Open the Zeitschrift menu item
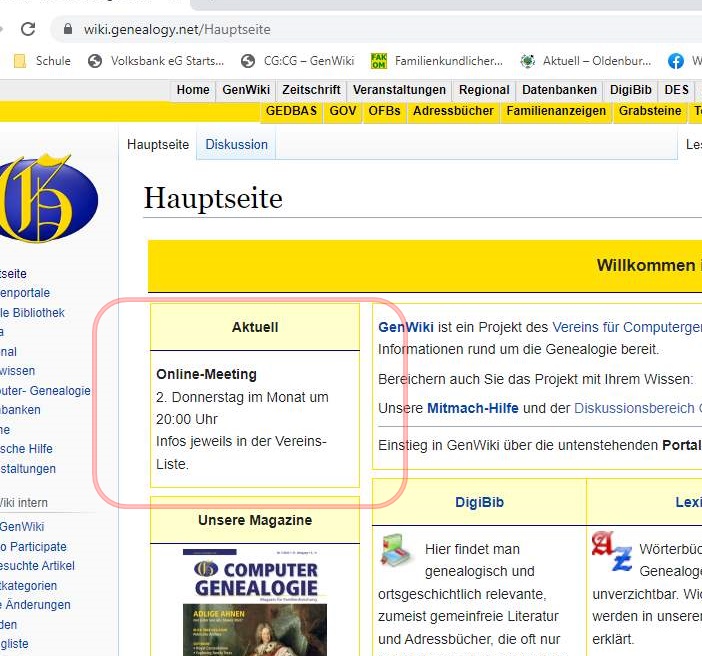The height and width of the screenshot is (656, 702). click(311, 90)
